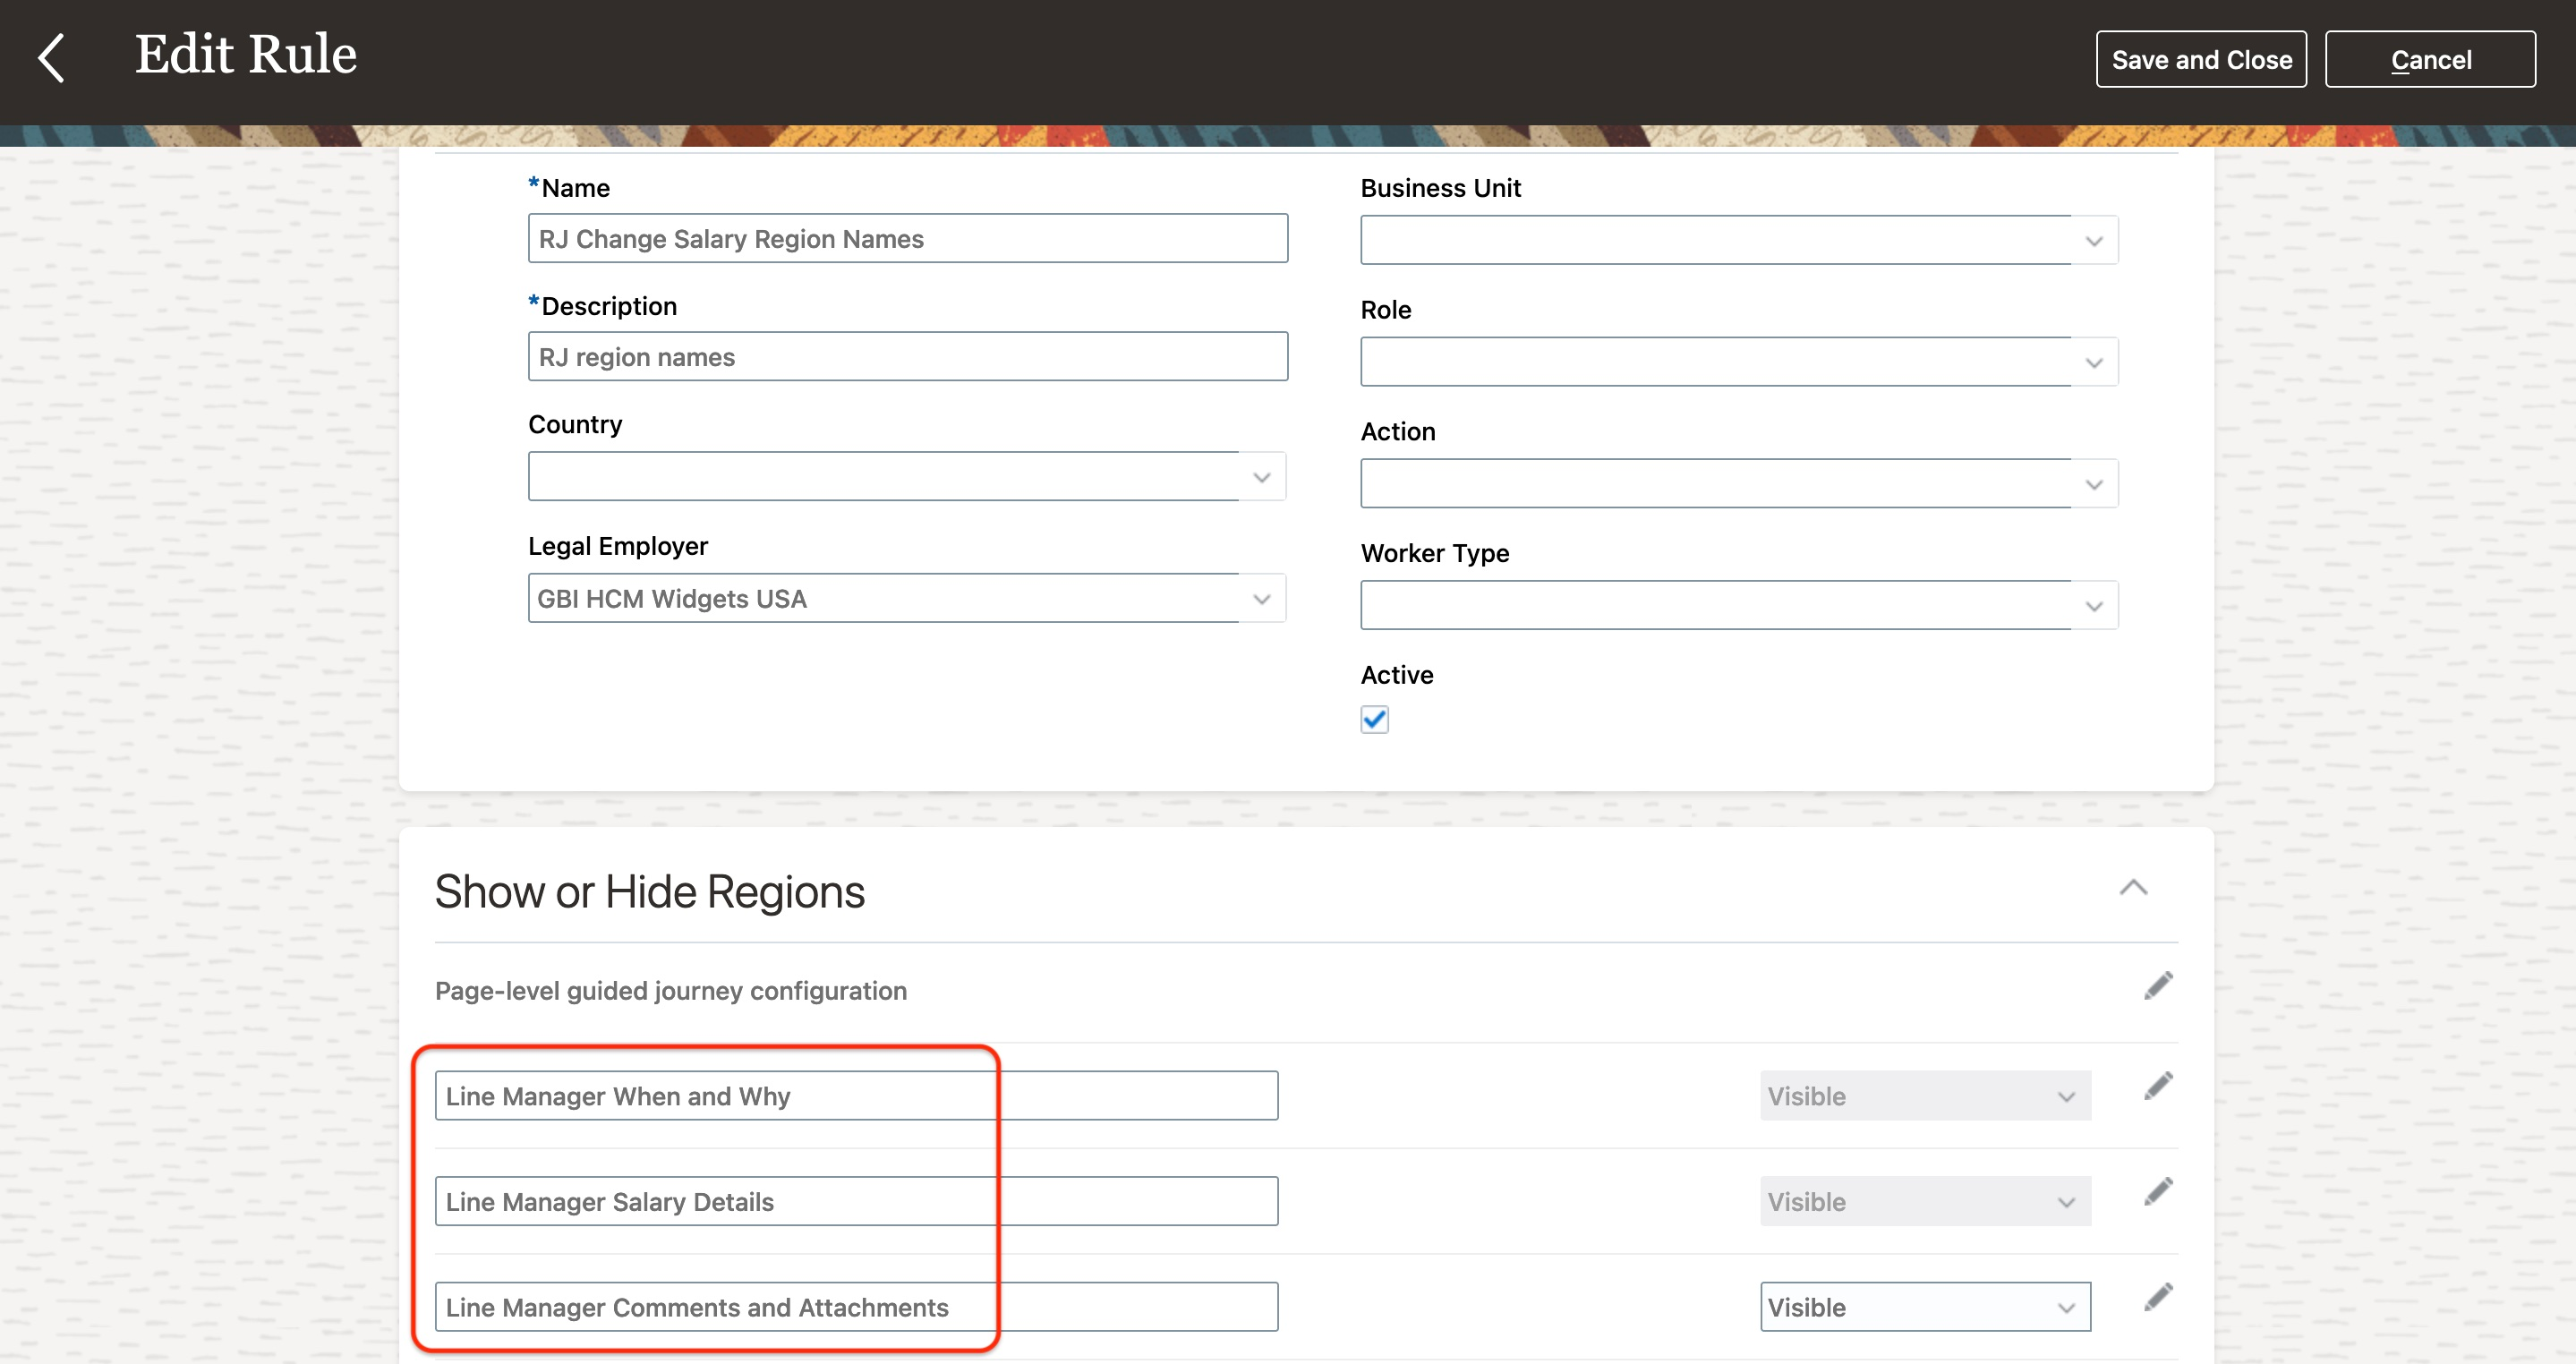Open the Country dropdown arrow
Image resolution: width=2576 pixels, height=1364 pixels.
1261,478
